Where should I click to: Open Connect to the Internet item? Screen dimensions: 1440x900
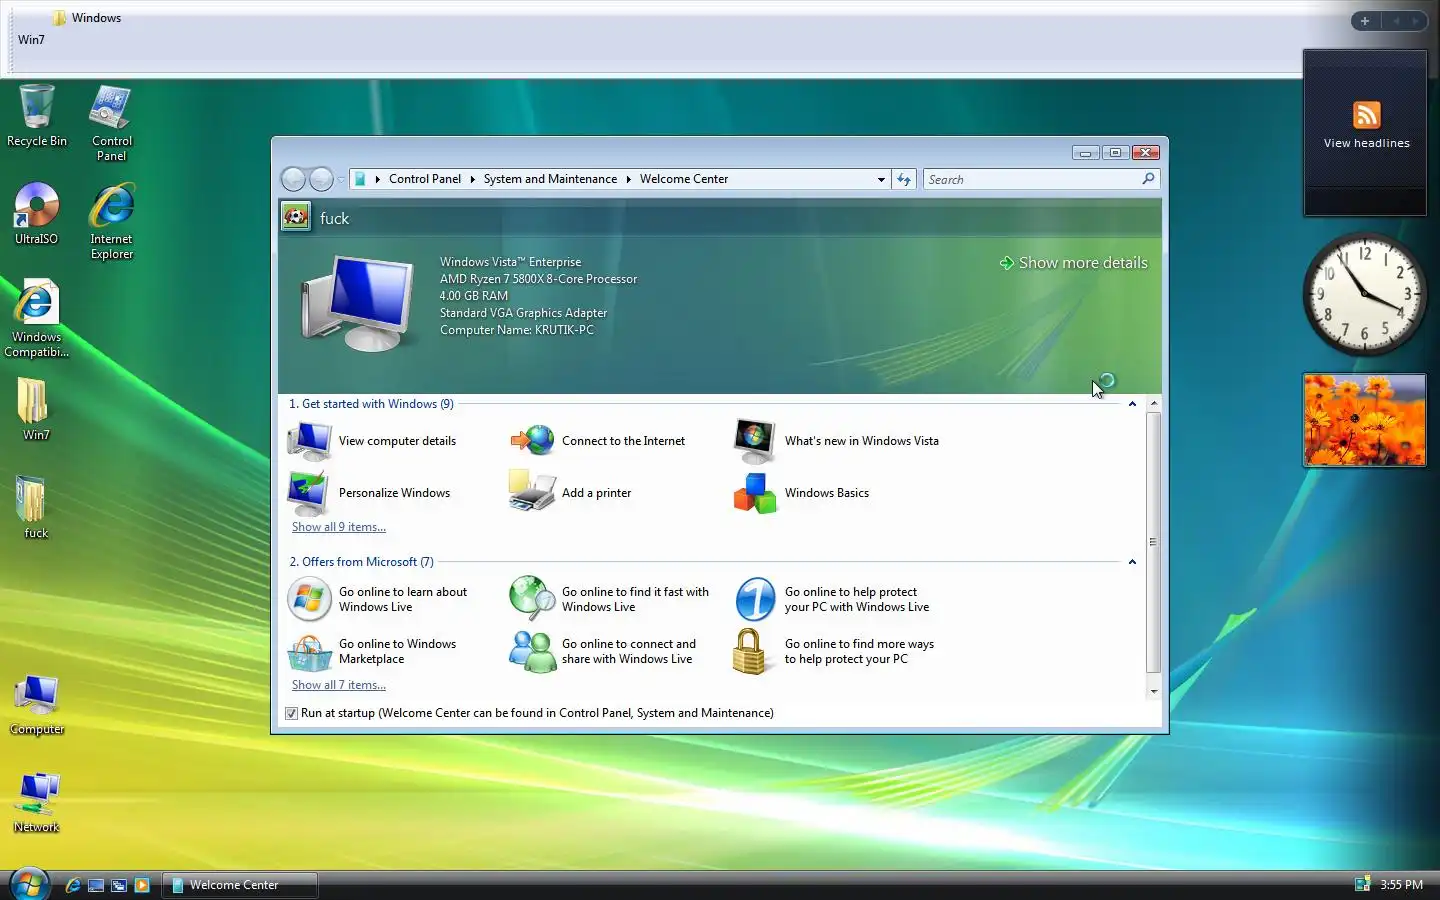click(x=598, y=441)
